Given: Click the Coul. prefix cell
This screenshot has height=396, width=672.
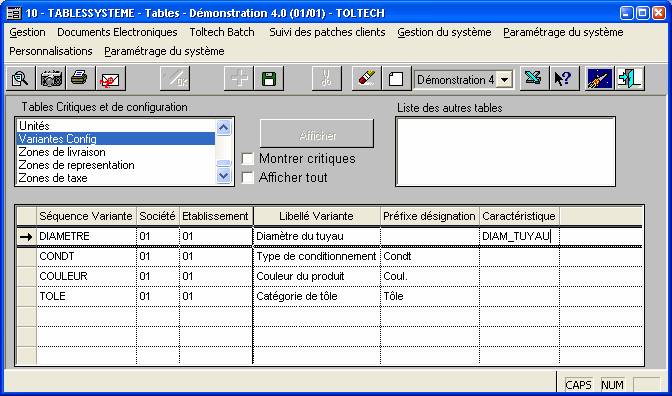Looking at the screenshot, I should (429, 276).
